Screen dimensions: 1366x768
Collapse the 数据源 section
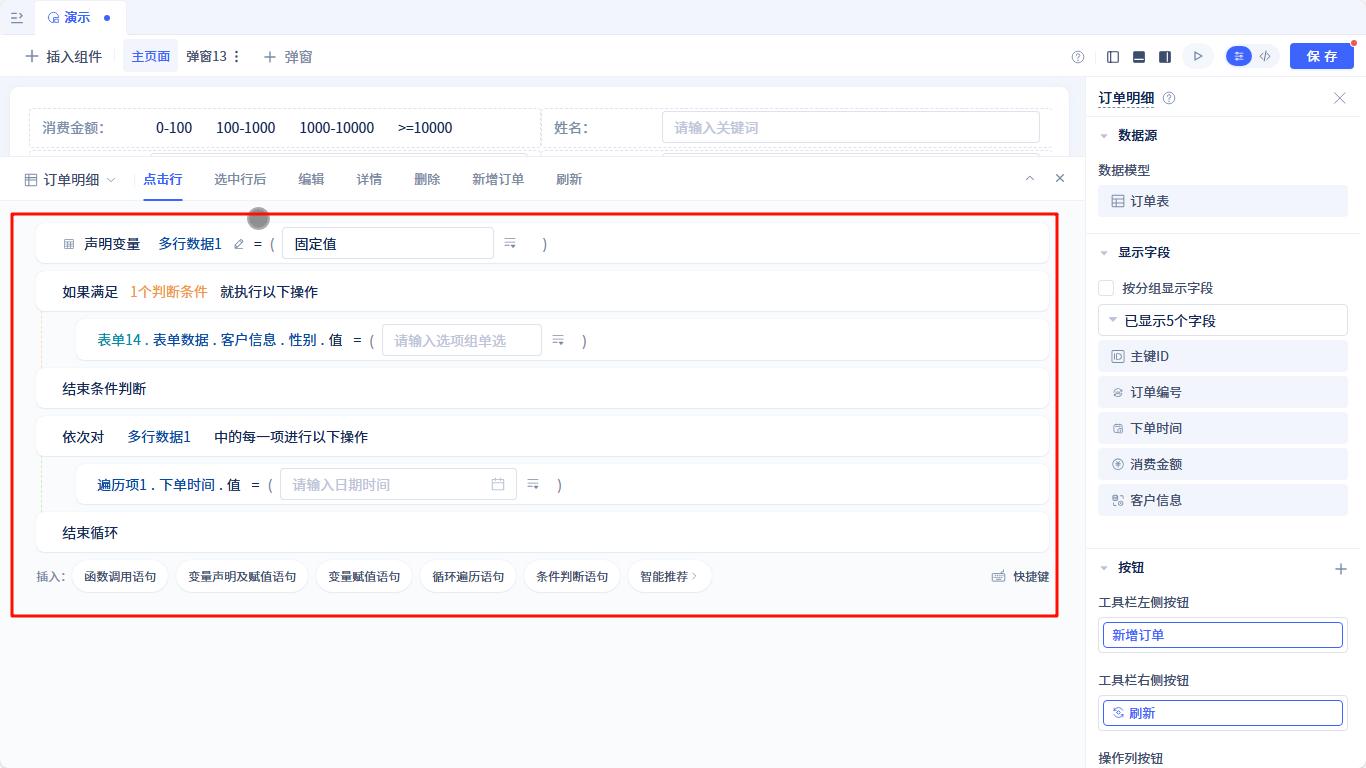[1104, 136]
